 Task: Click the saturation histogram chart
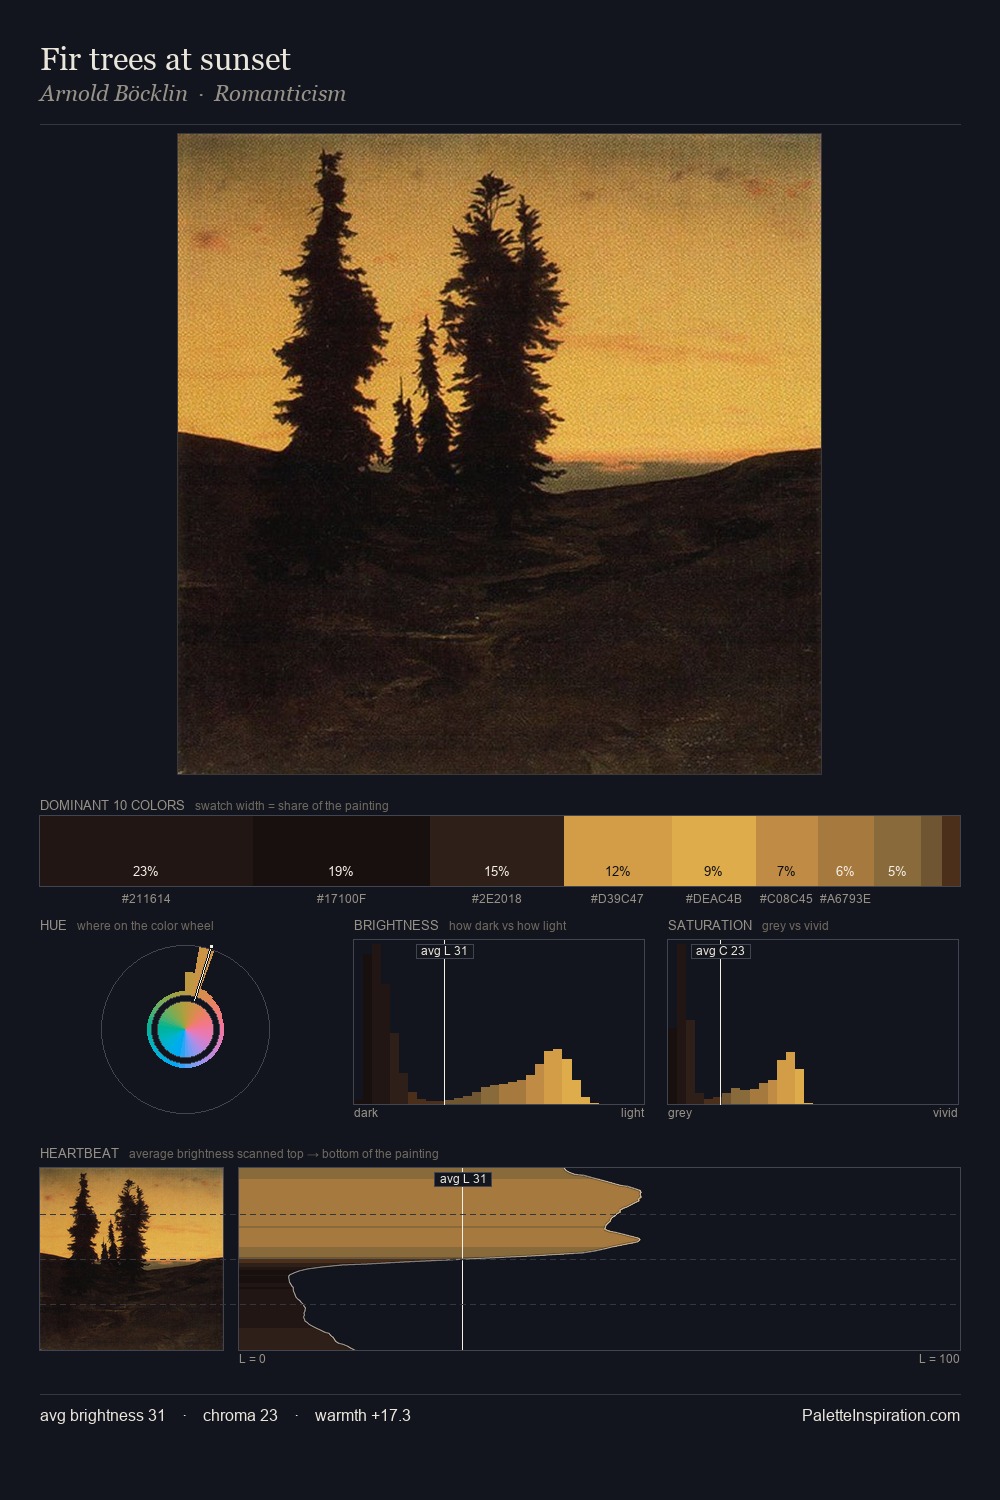(813, 1022)
